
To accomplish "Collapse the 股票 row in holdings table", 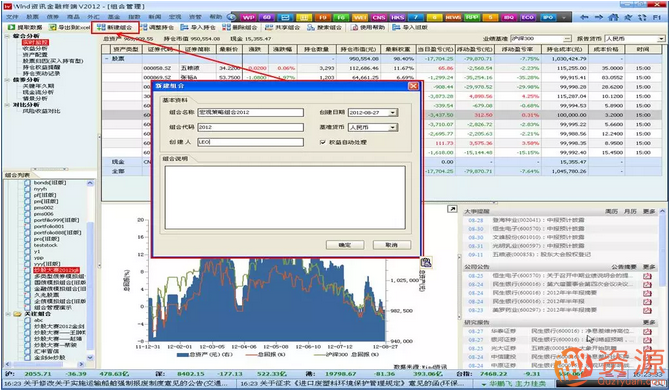I will pyautogui.click(x=107, y=59).
